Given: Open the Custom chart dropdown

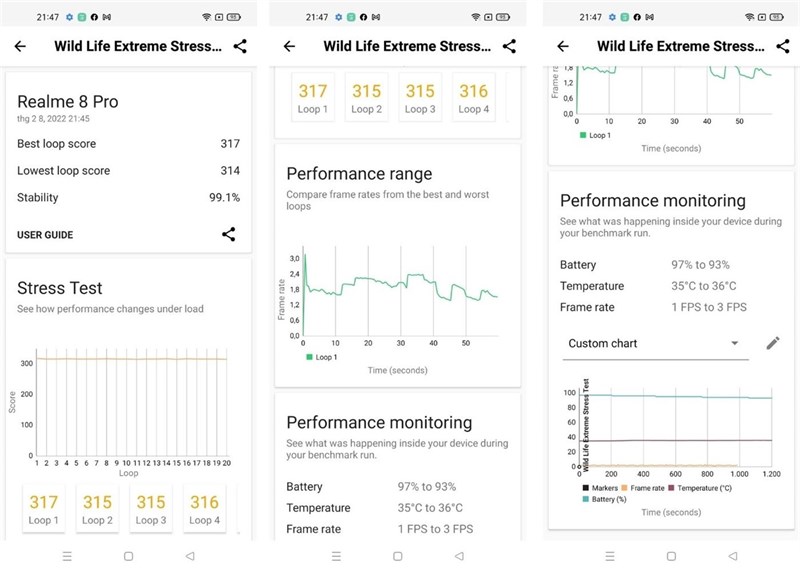Looking at the screenshot, I should pos(656,343).
